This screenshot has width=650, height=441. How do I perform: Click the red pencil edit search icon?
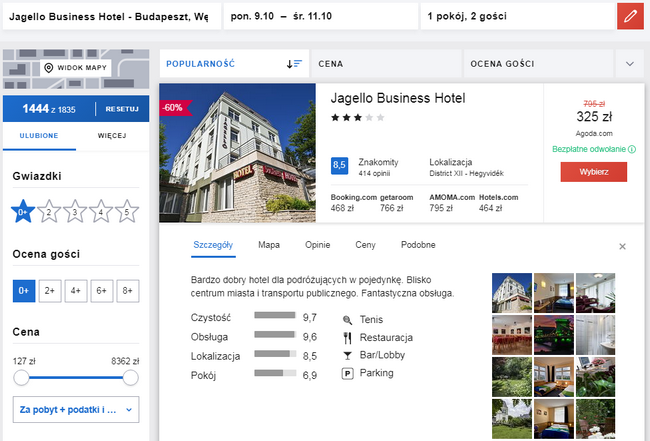point(630,17)
